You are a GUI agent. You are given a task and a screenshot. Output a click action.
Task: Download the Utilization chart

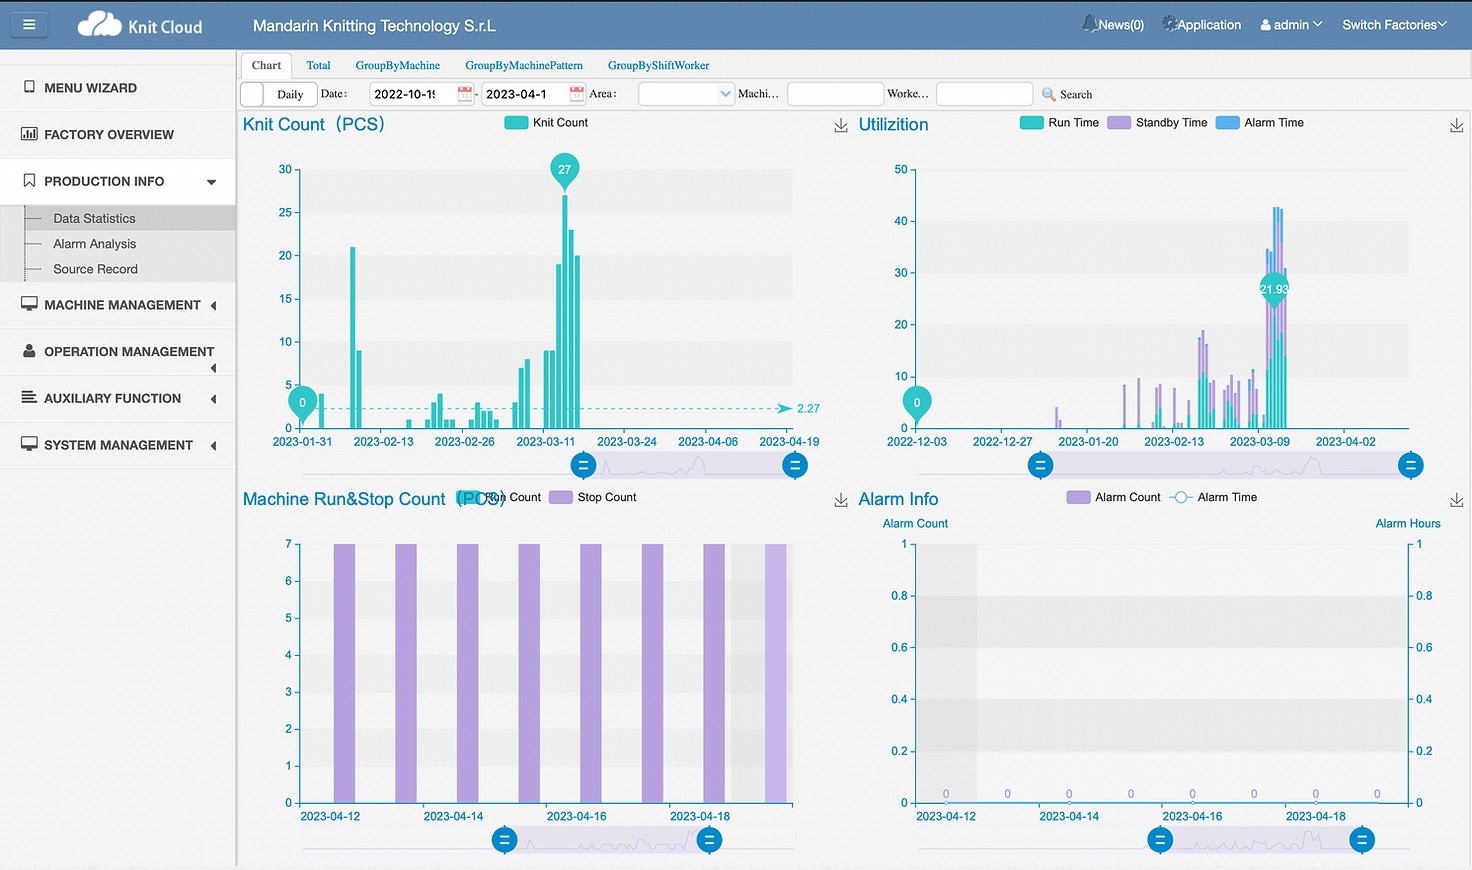(x=1456, y=125)
